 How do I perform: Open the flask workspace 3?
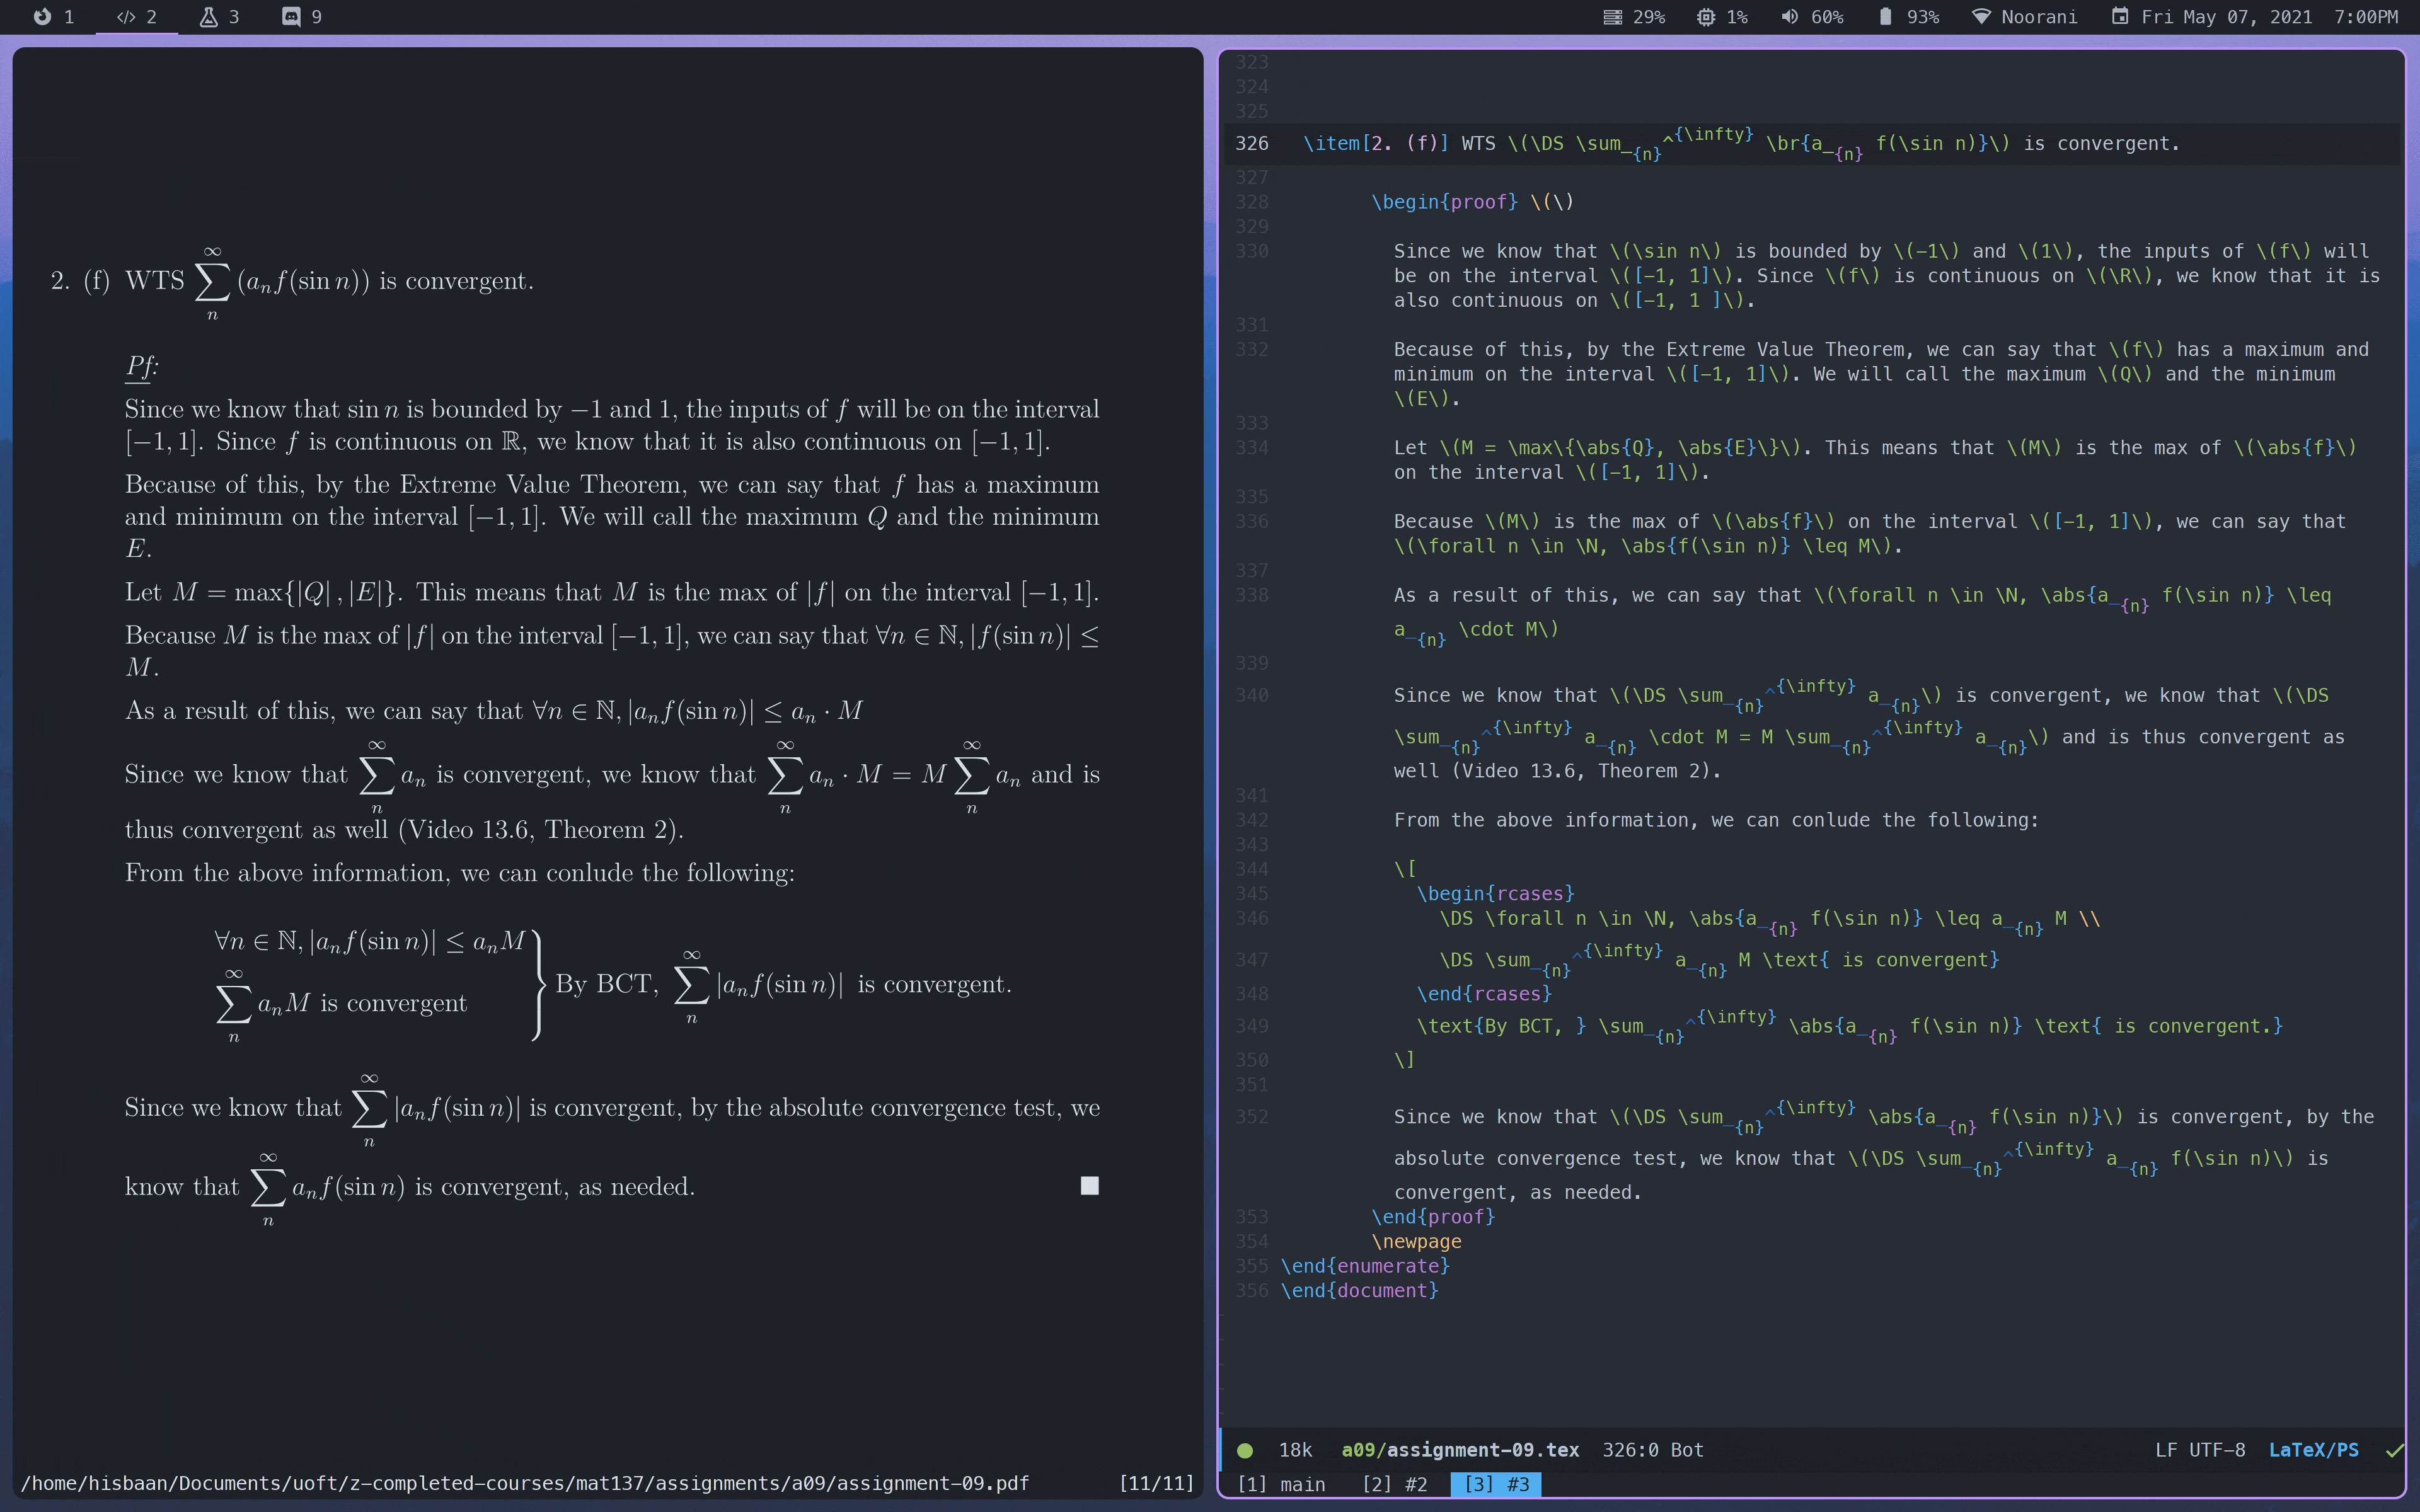coord(209,17)
